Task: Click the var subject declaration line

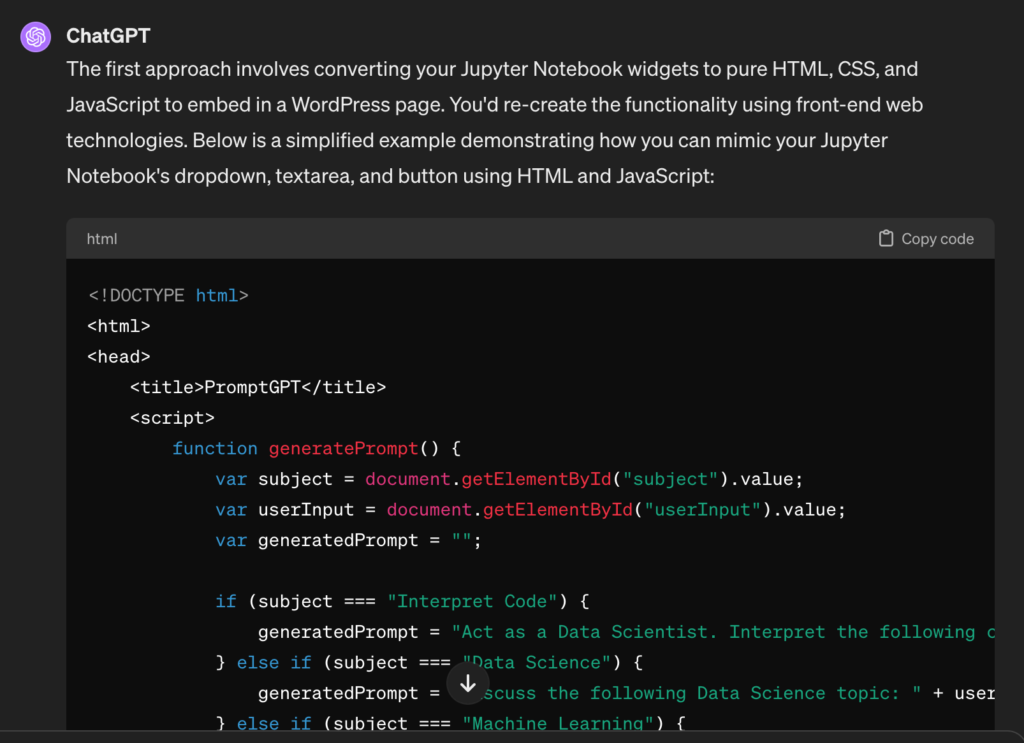Action: [x=508, y=479]
